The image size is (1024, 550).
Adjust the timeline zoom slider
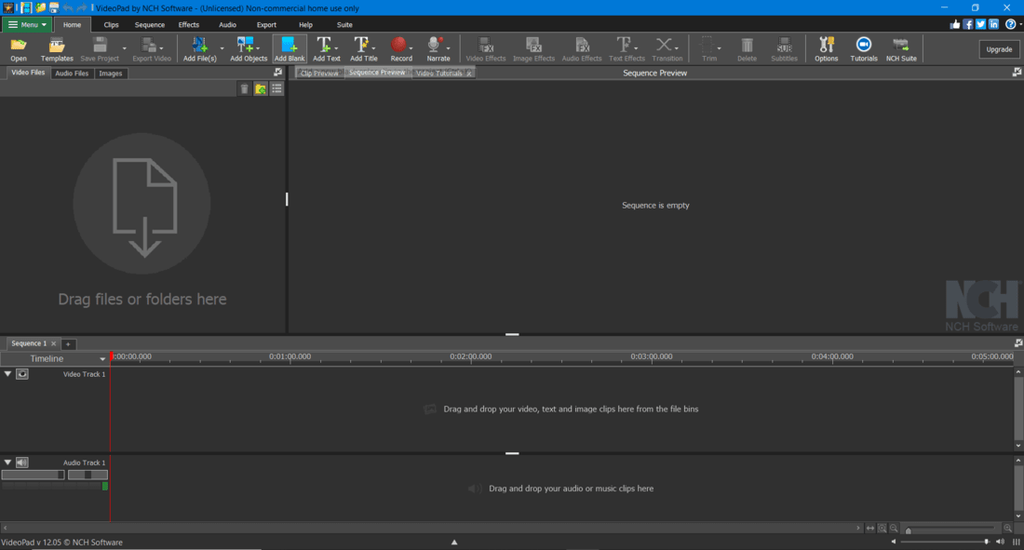(950, 529)
